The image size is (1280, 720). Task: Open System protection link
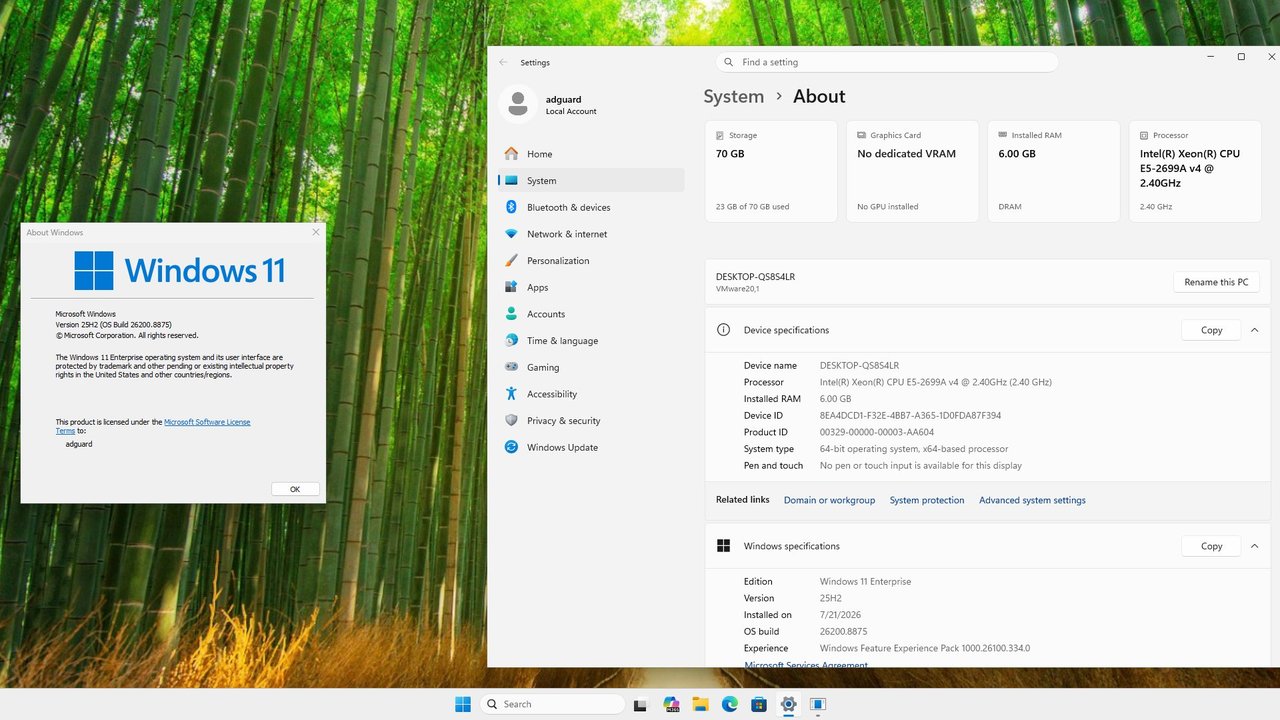pyautogui.click(x=927, y=500)
